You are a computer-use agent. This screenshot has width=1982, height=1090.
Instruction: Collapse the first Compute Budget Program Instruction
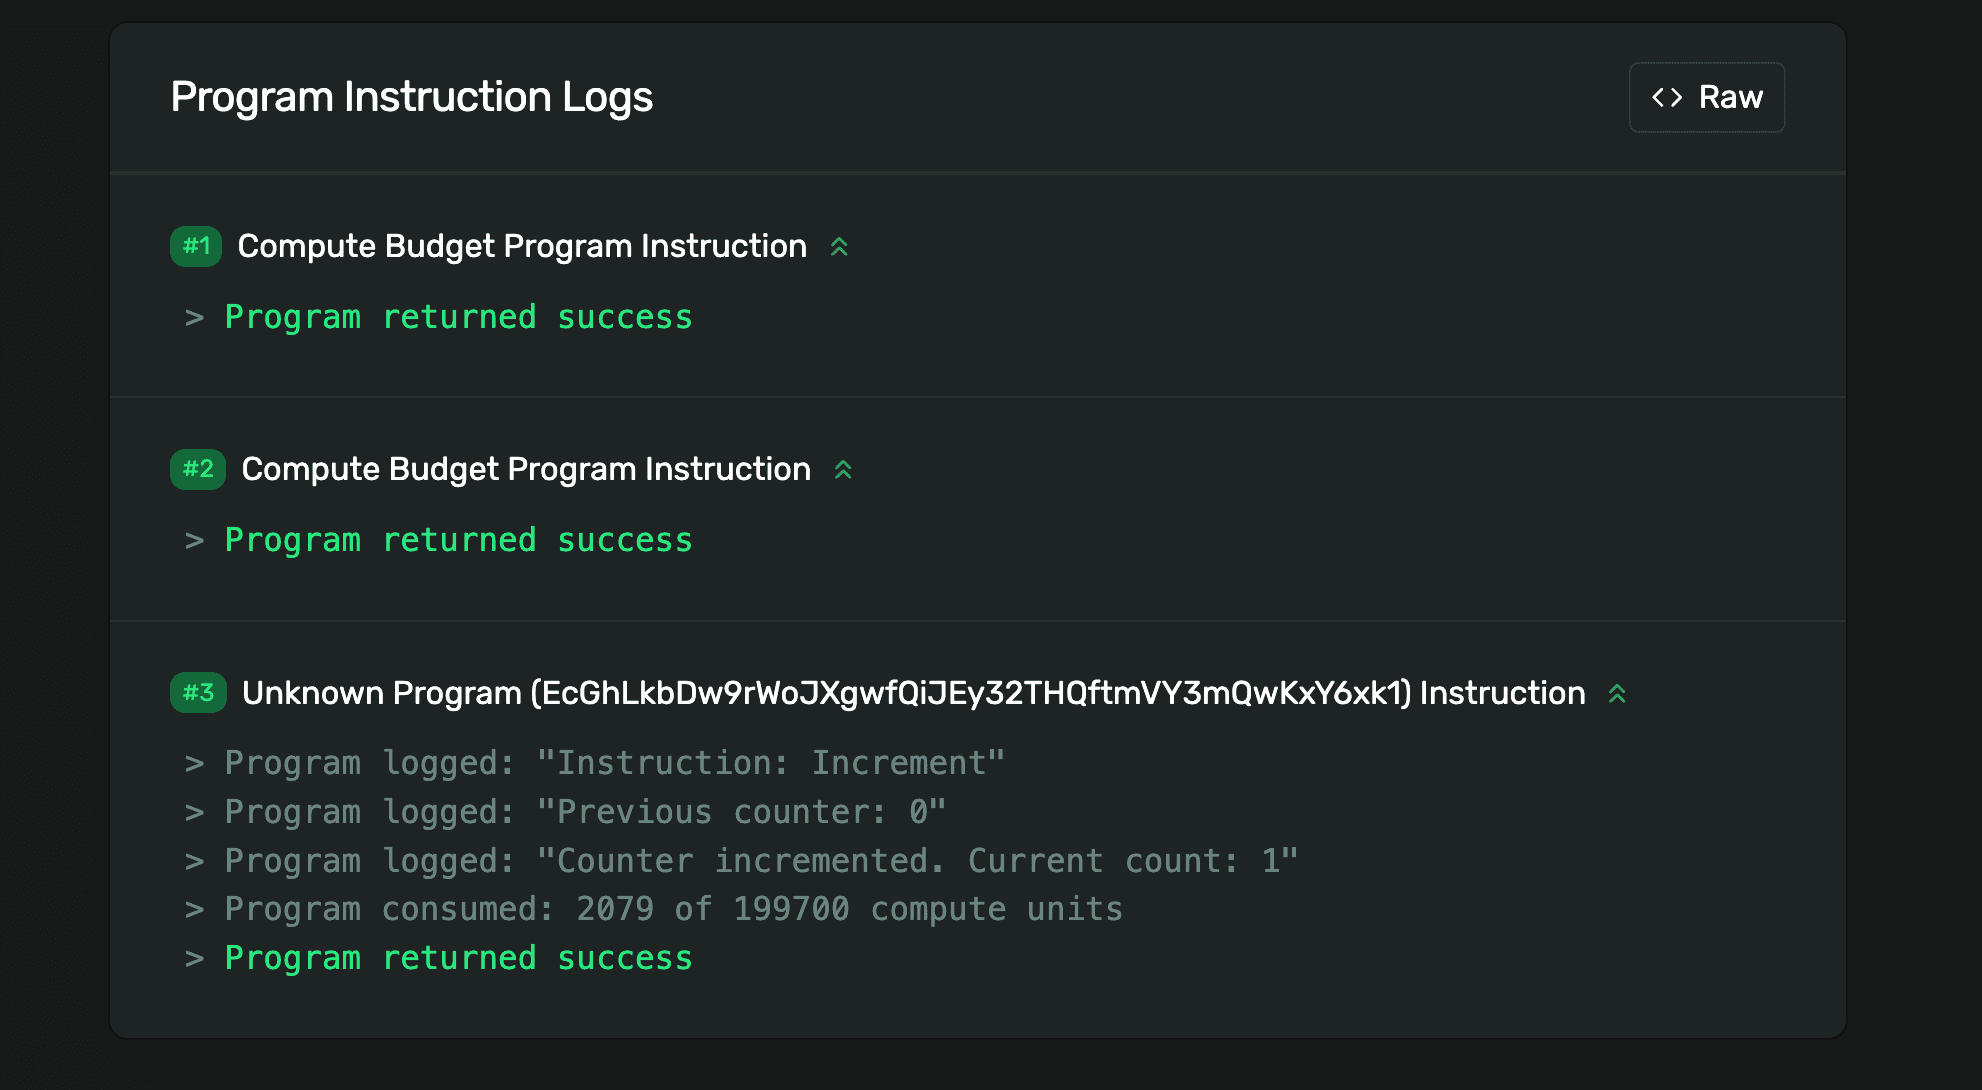coord(840,246)
